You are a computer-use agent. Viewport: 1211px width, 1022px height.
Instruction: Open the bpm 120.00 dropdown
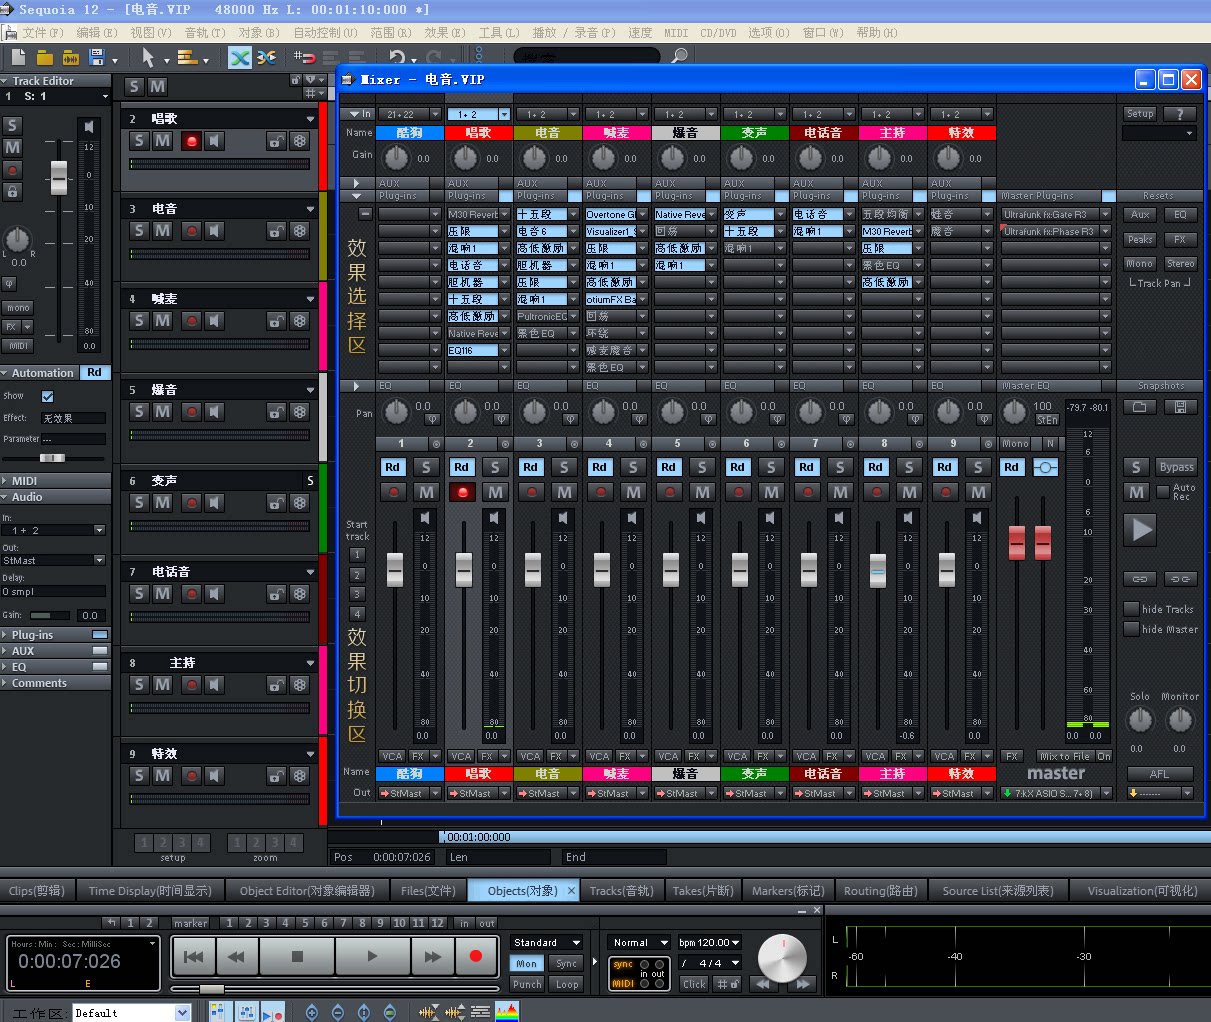tap(710, 942)
